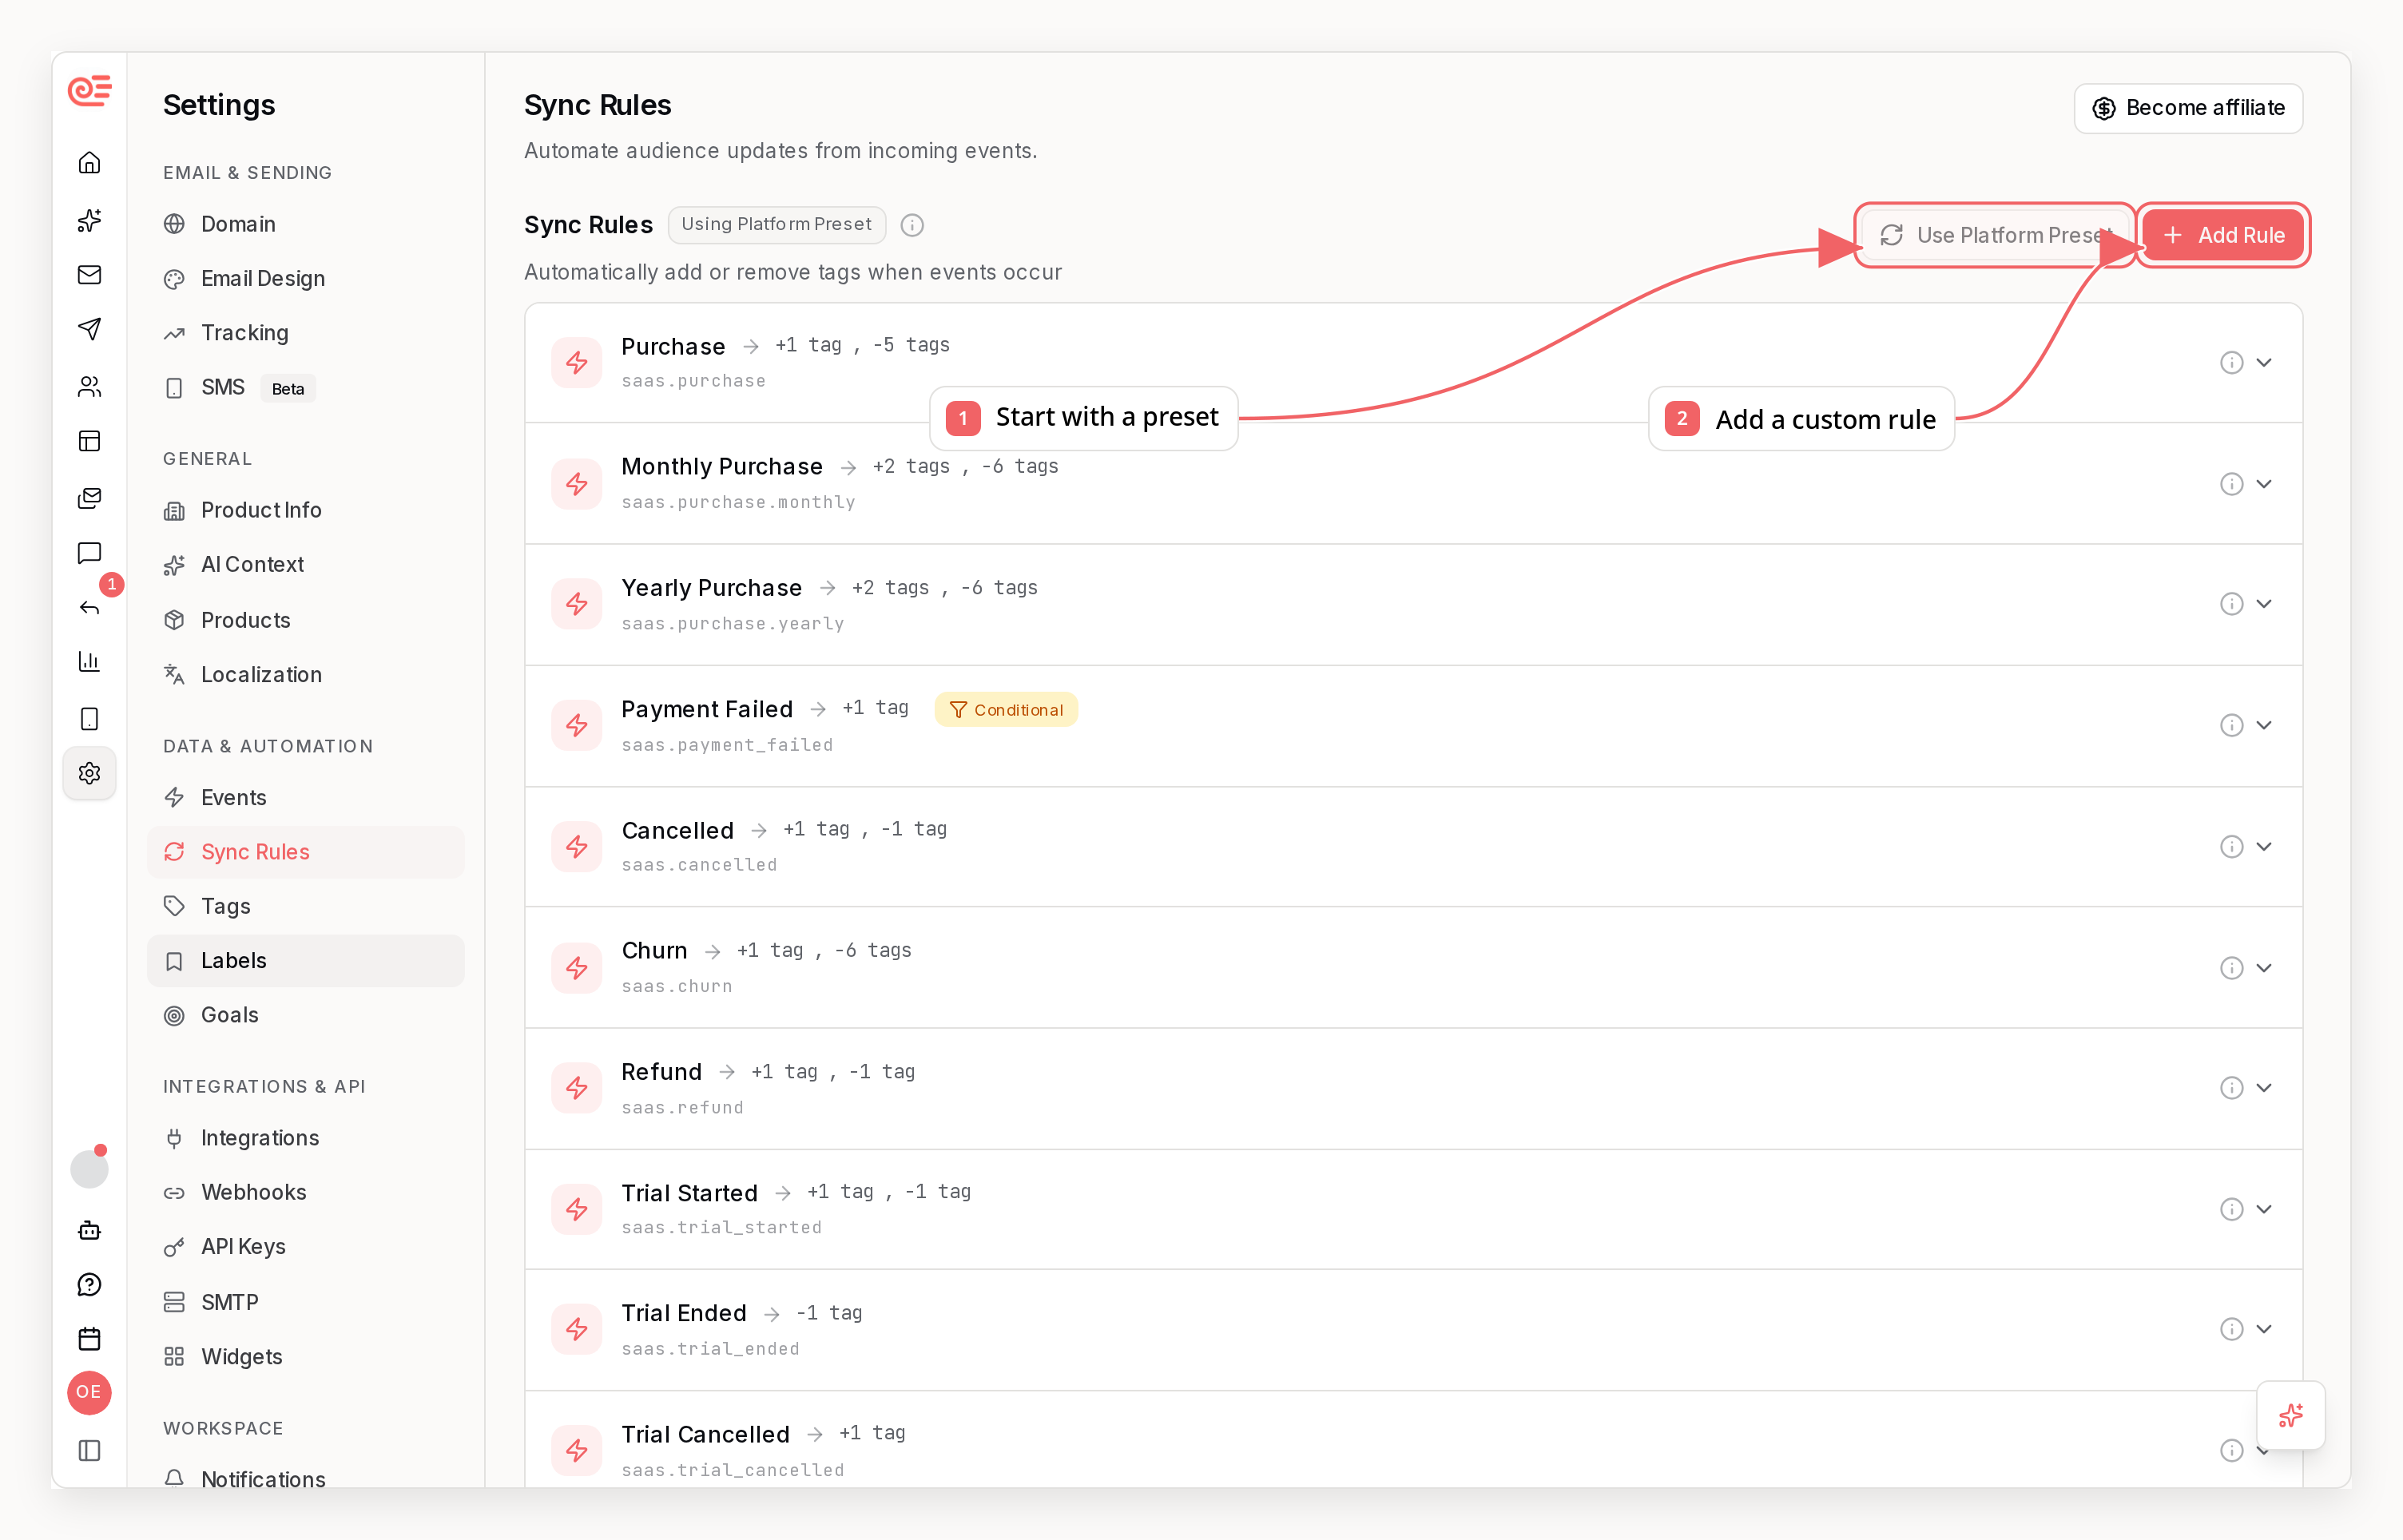This screenshot has height=1540, width=2403.
Task: Toggle the sidebar panel collapse icon
Action: point(89,1450)
